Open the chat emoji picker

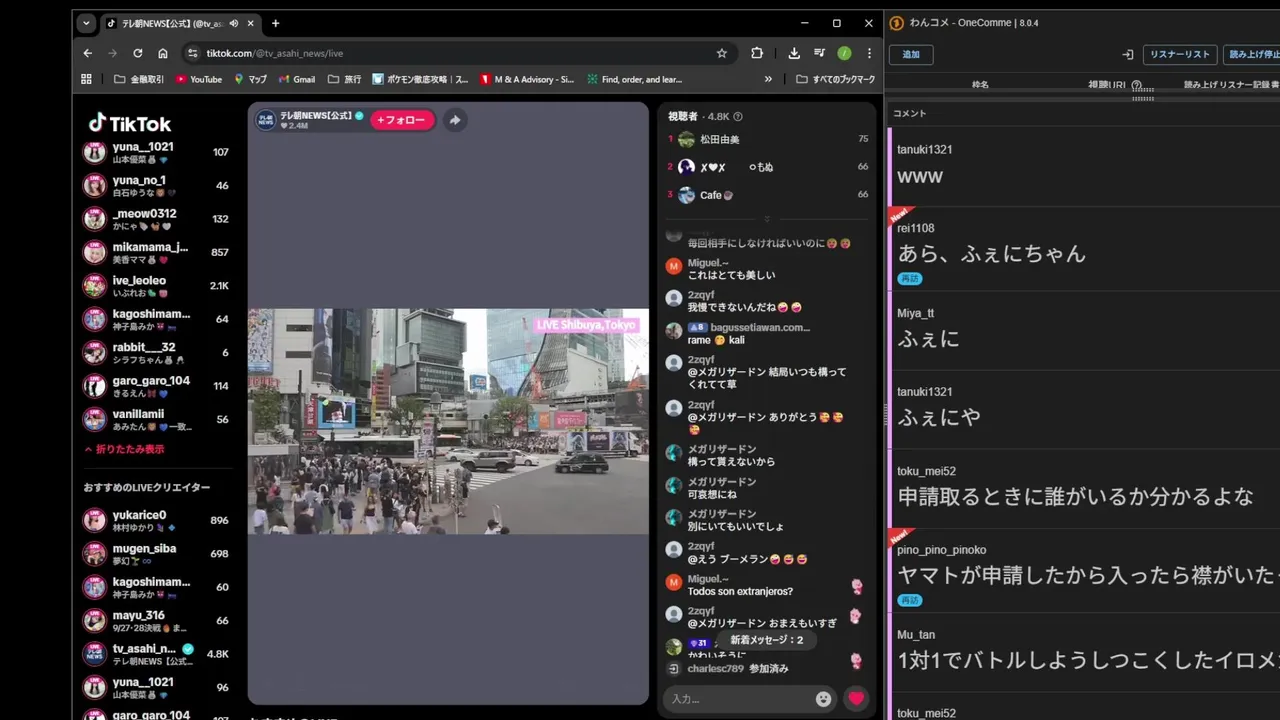823,699
